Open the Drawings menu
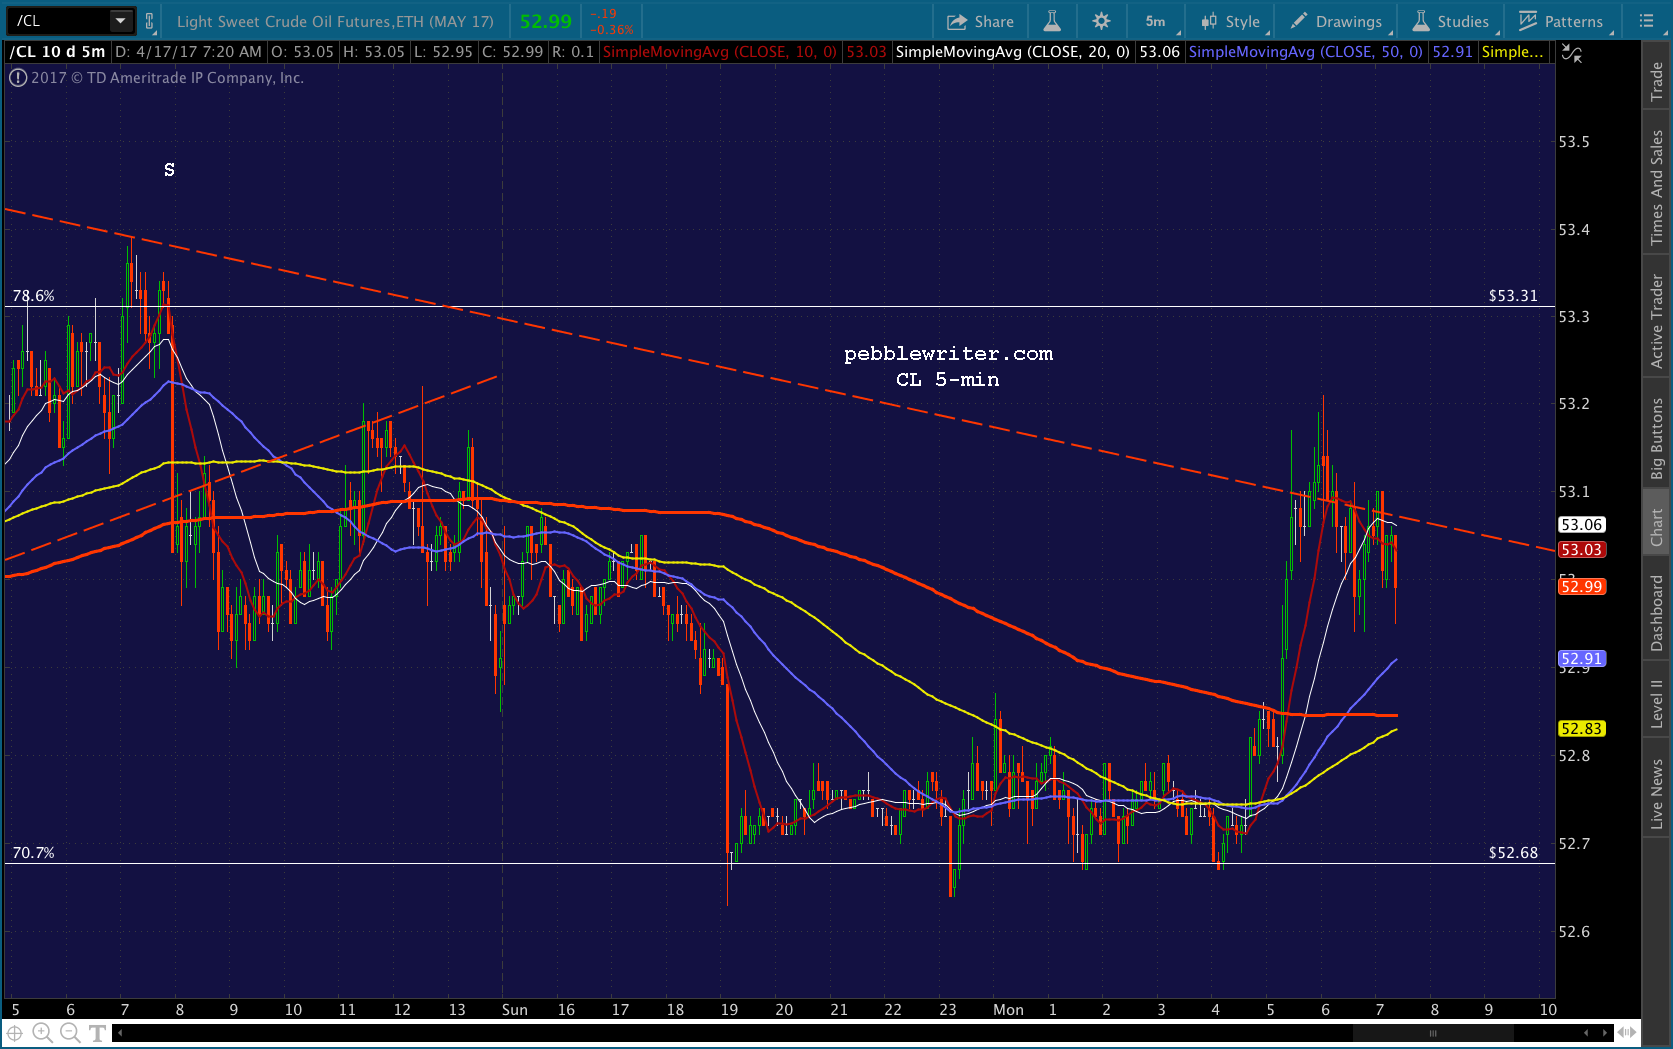 (x=1337, y=21)
